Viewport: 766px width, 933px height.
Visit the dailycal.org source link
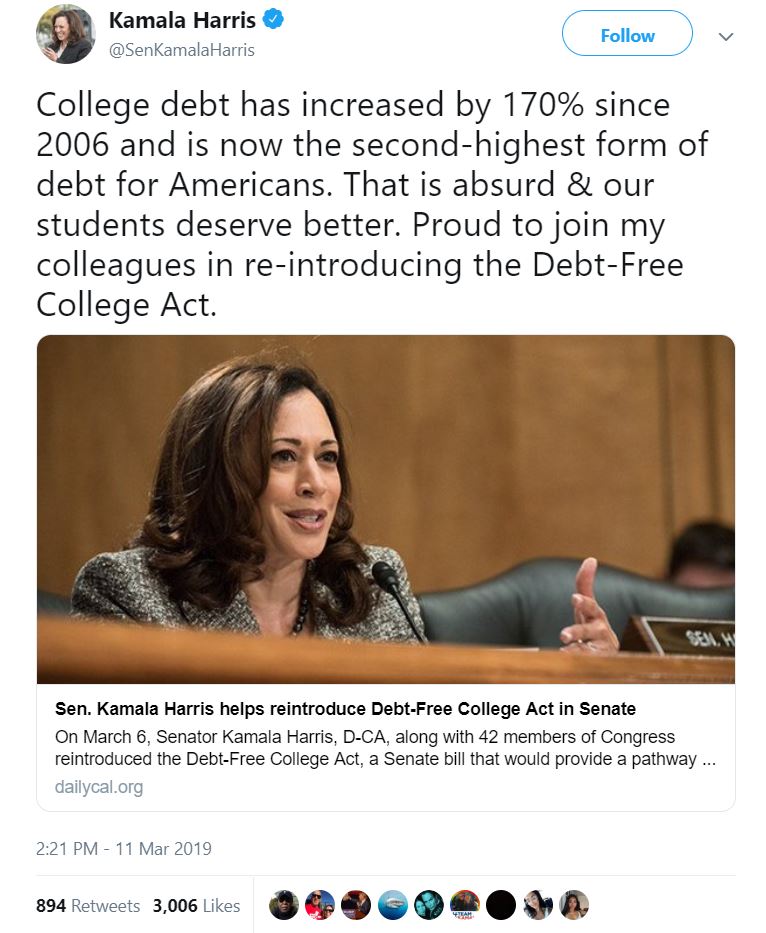[x=99, y=787]
